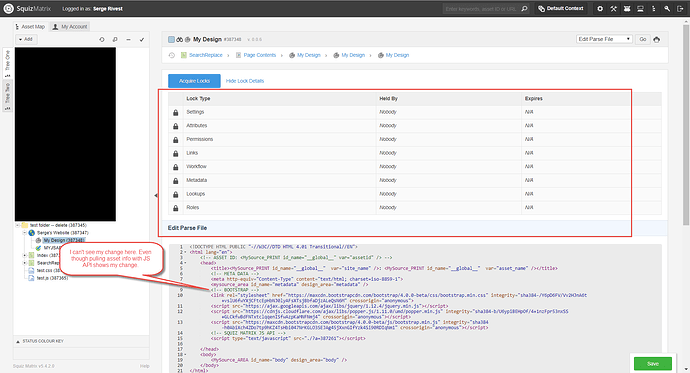Expand the Status Colour Key section
Viewport: 690px width, 373px height.
[40, 341]
